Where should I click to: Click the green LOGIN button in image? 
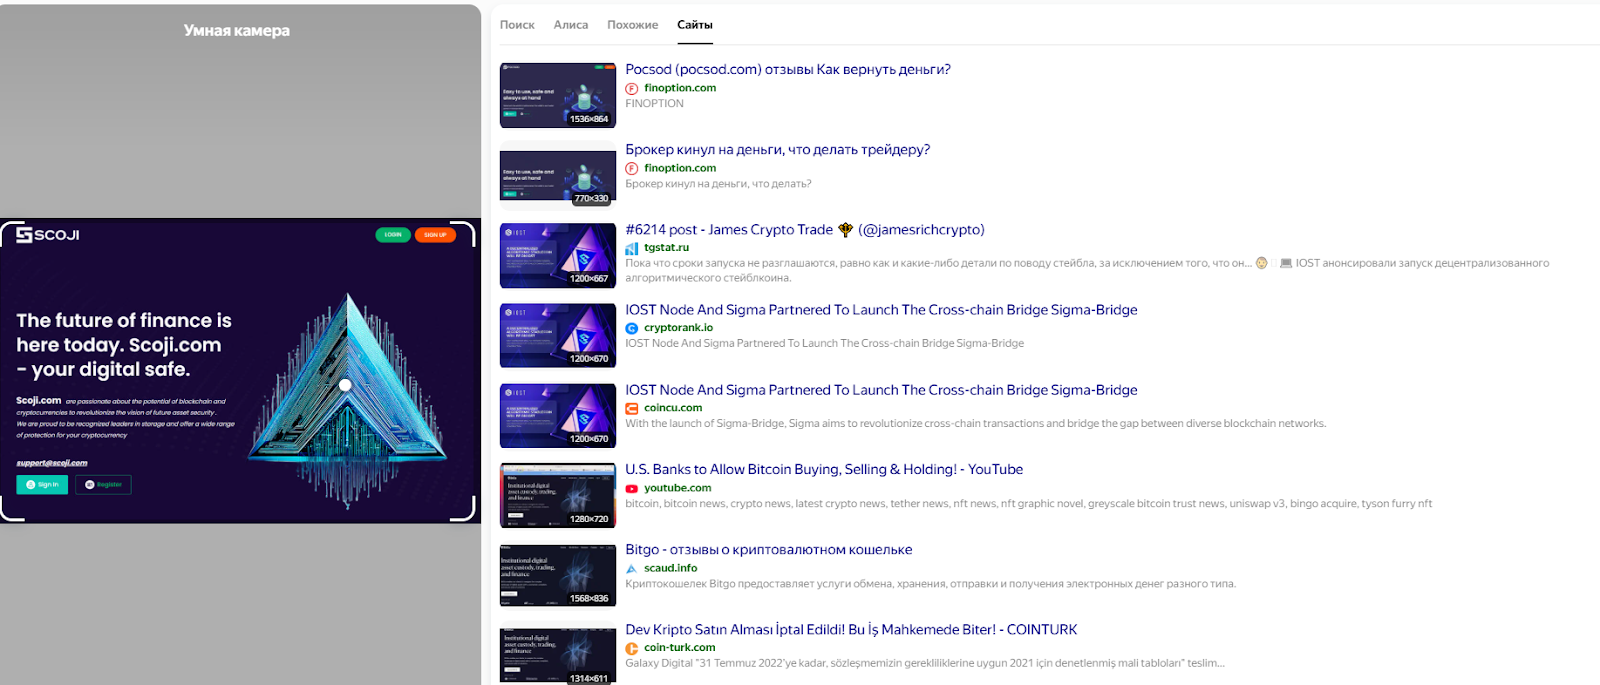click(x=392, y=235)
